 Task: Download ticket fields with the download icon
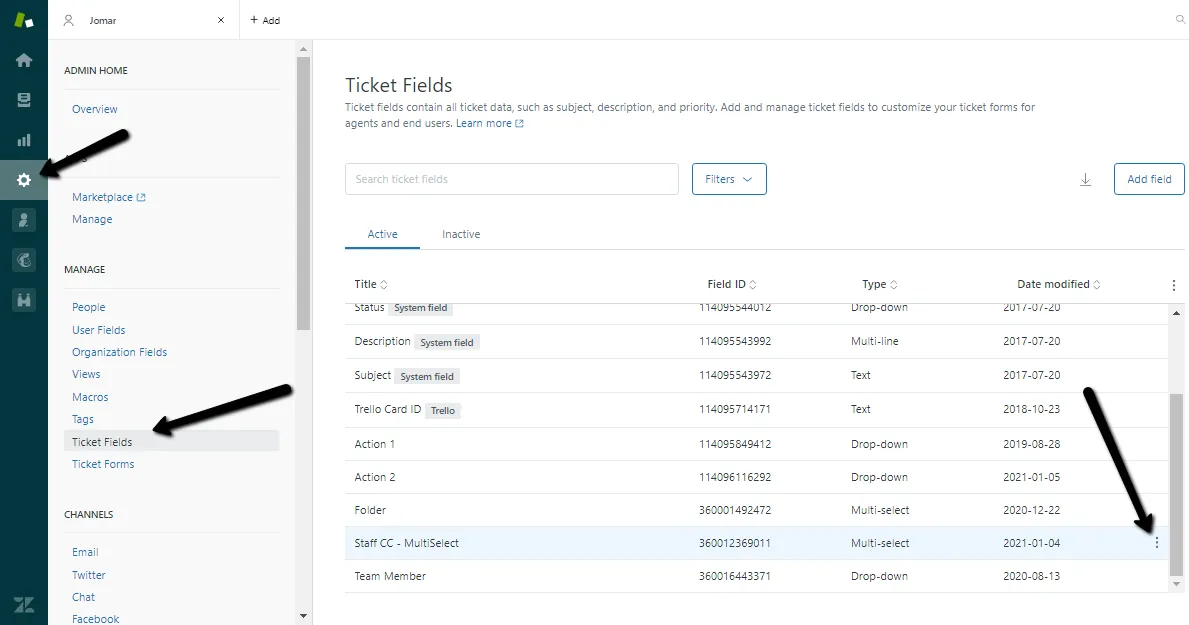pos(1085,179)
